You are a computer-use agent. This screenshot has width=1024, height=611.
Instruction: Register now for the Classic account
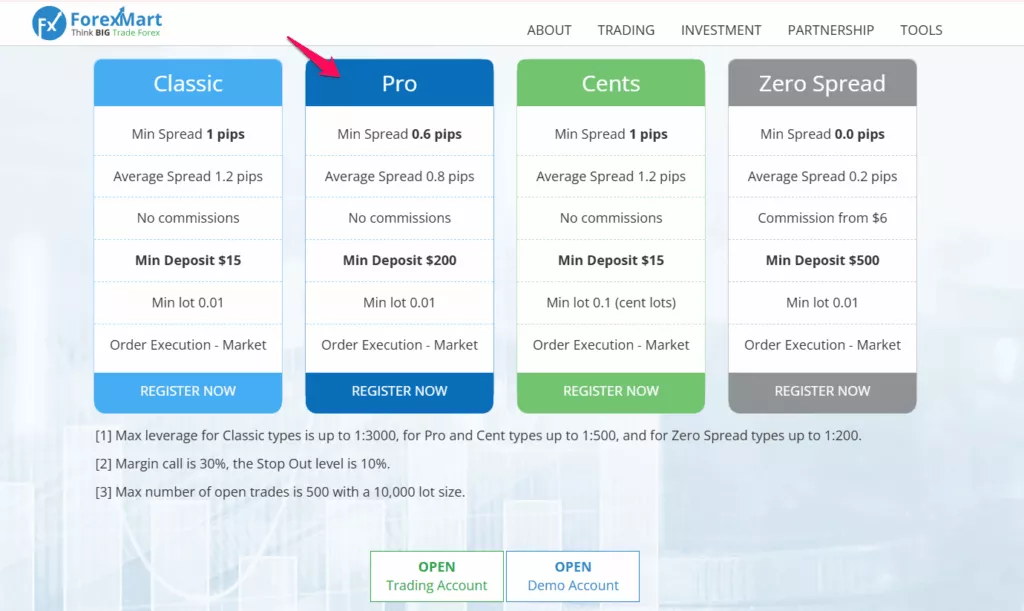pyautogui.click(x=188, y=392)
